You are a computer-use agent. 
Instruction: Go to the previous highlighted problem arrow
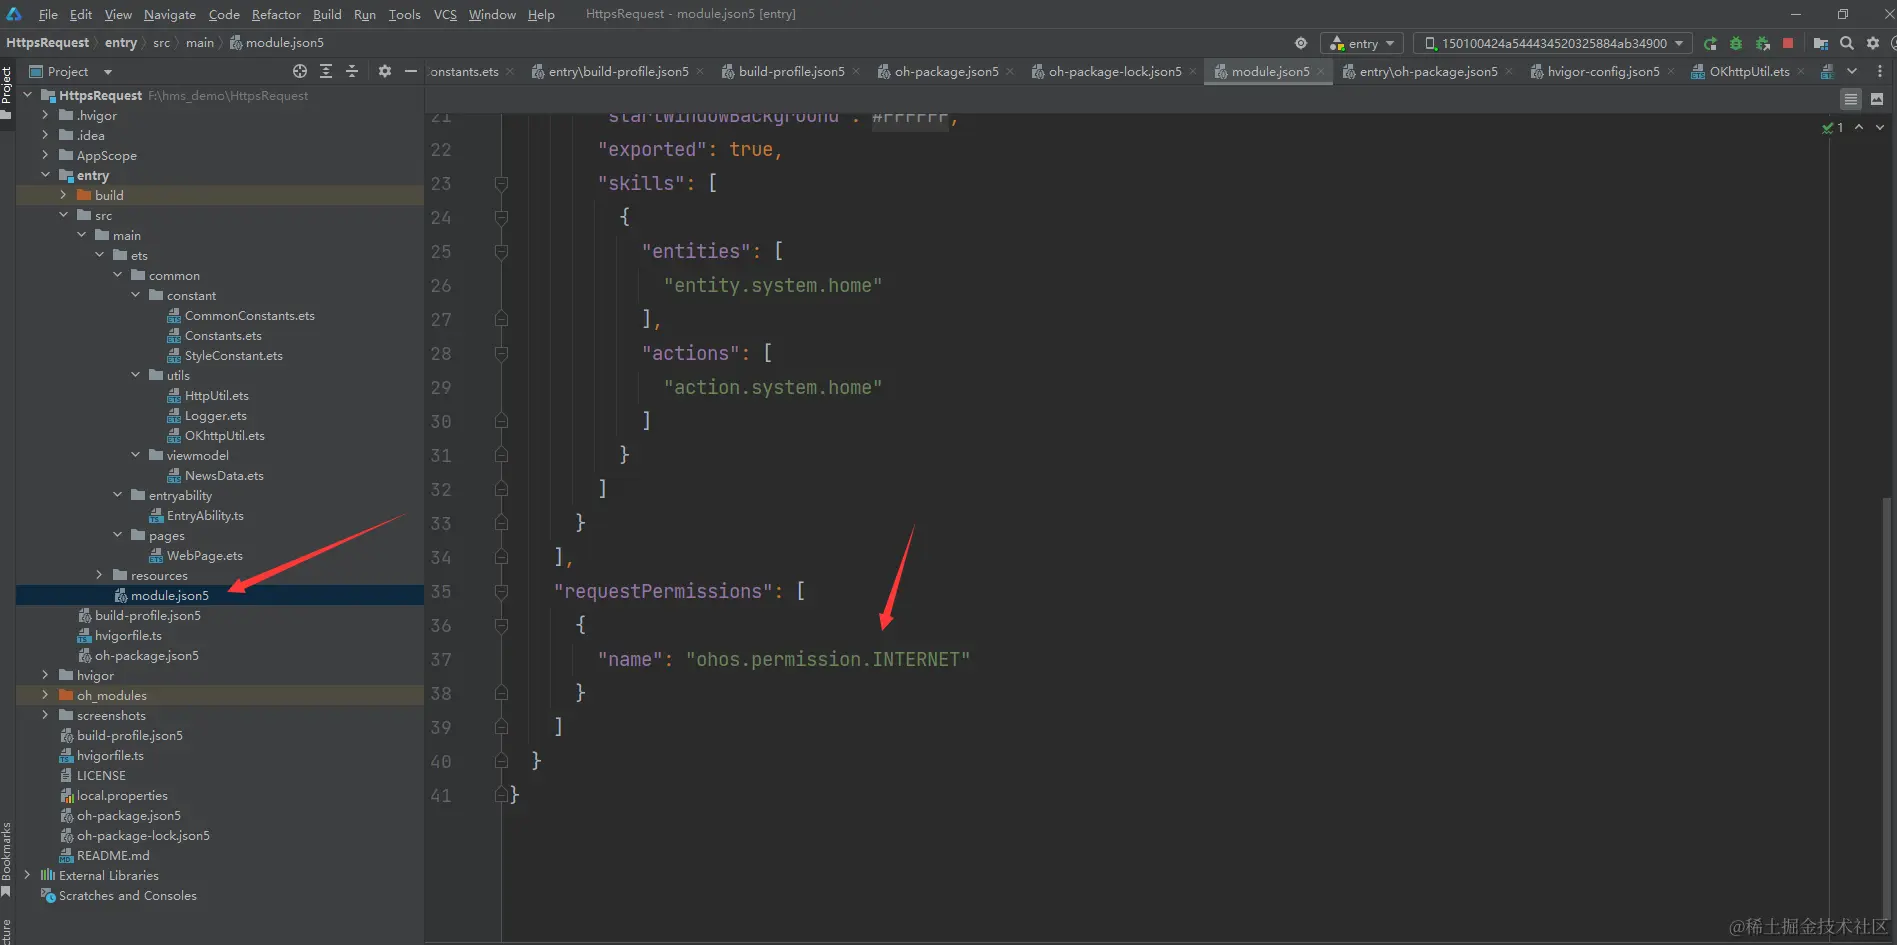(x=1859, y=127)
